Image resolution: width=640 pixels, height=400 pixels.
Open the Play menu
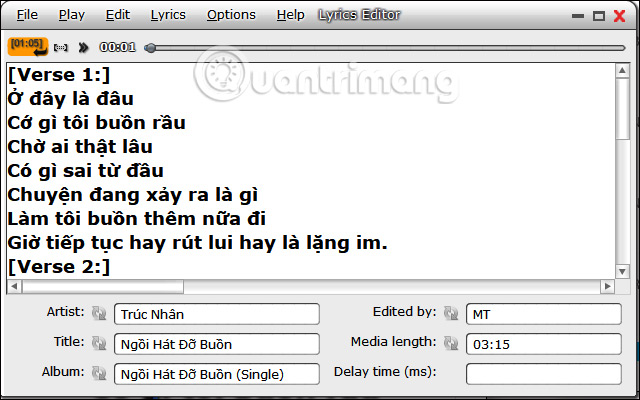pyautogui.click(x=72, y=15)
